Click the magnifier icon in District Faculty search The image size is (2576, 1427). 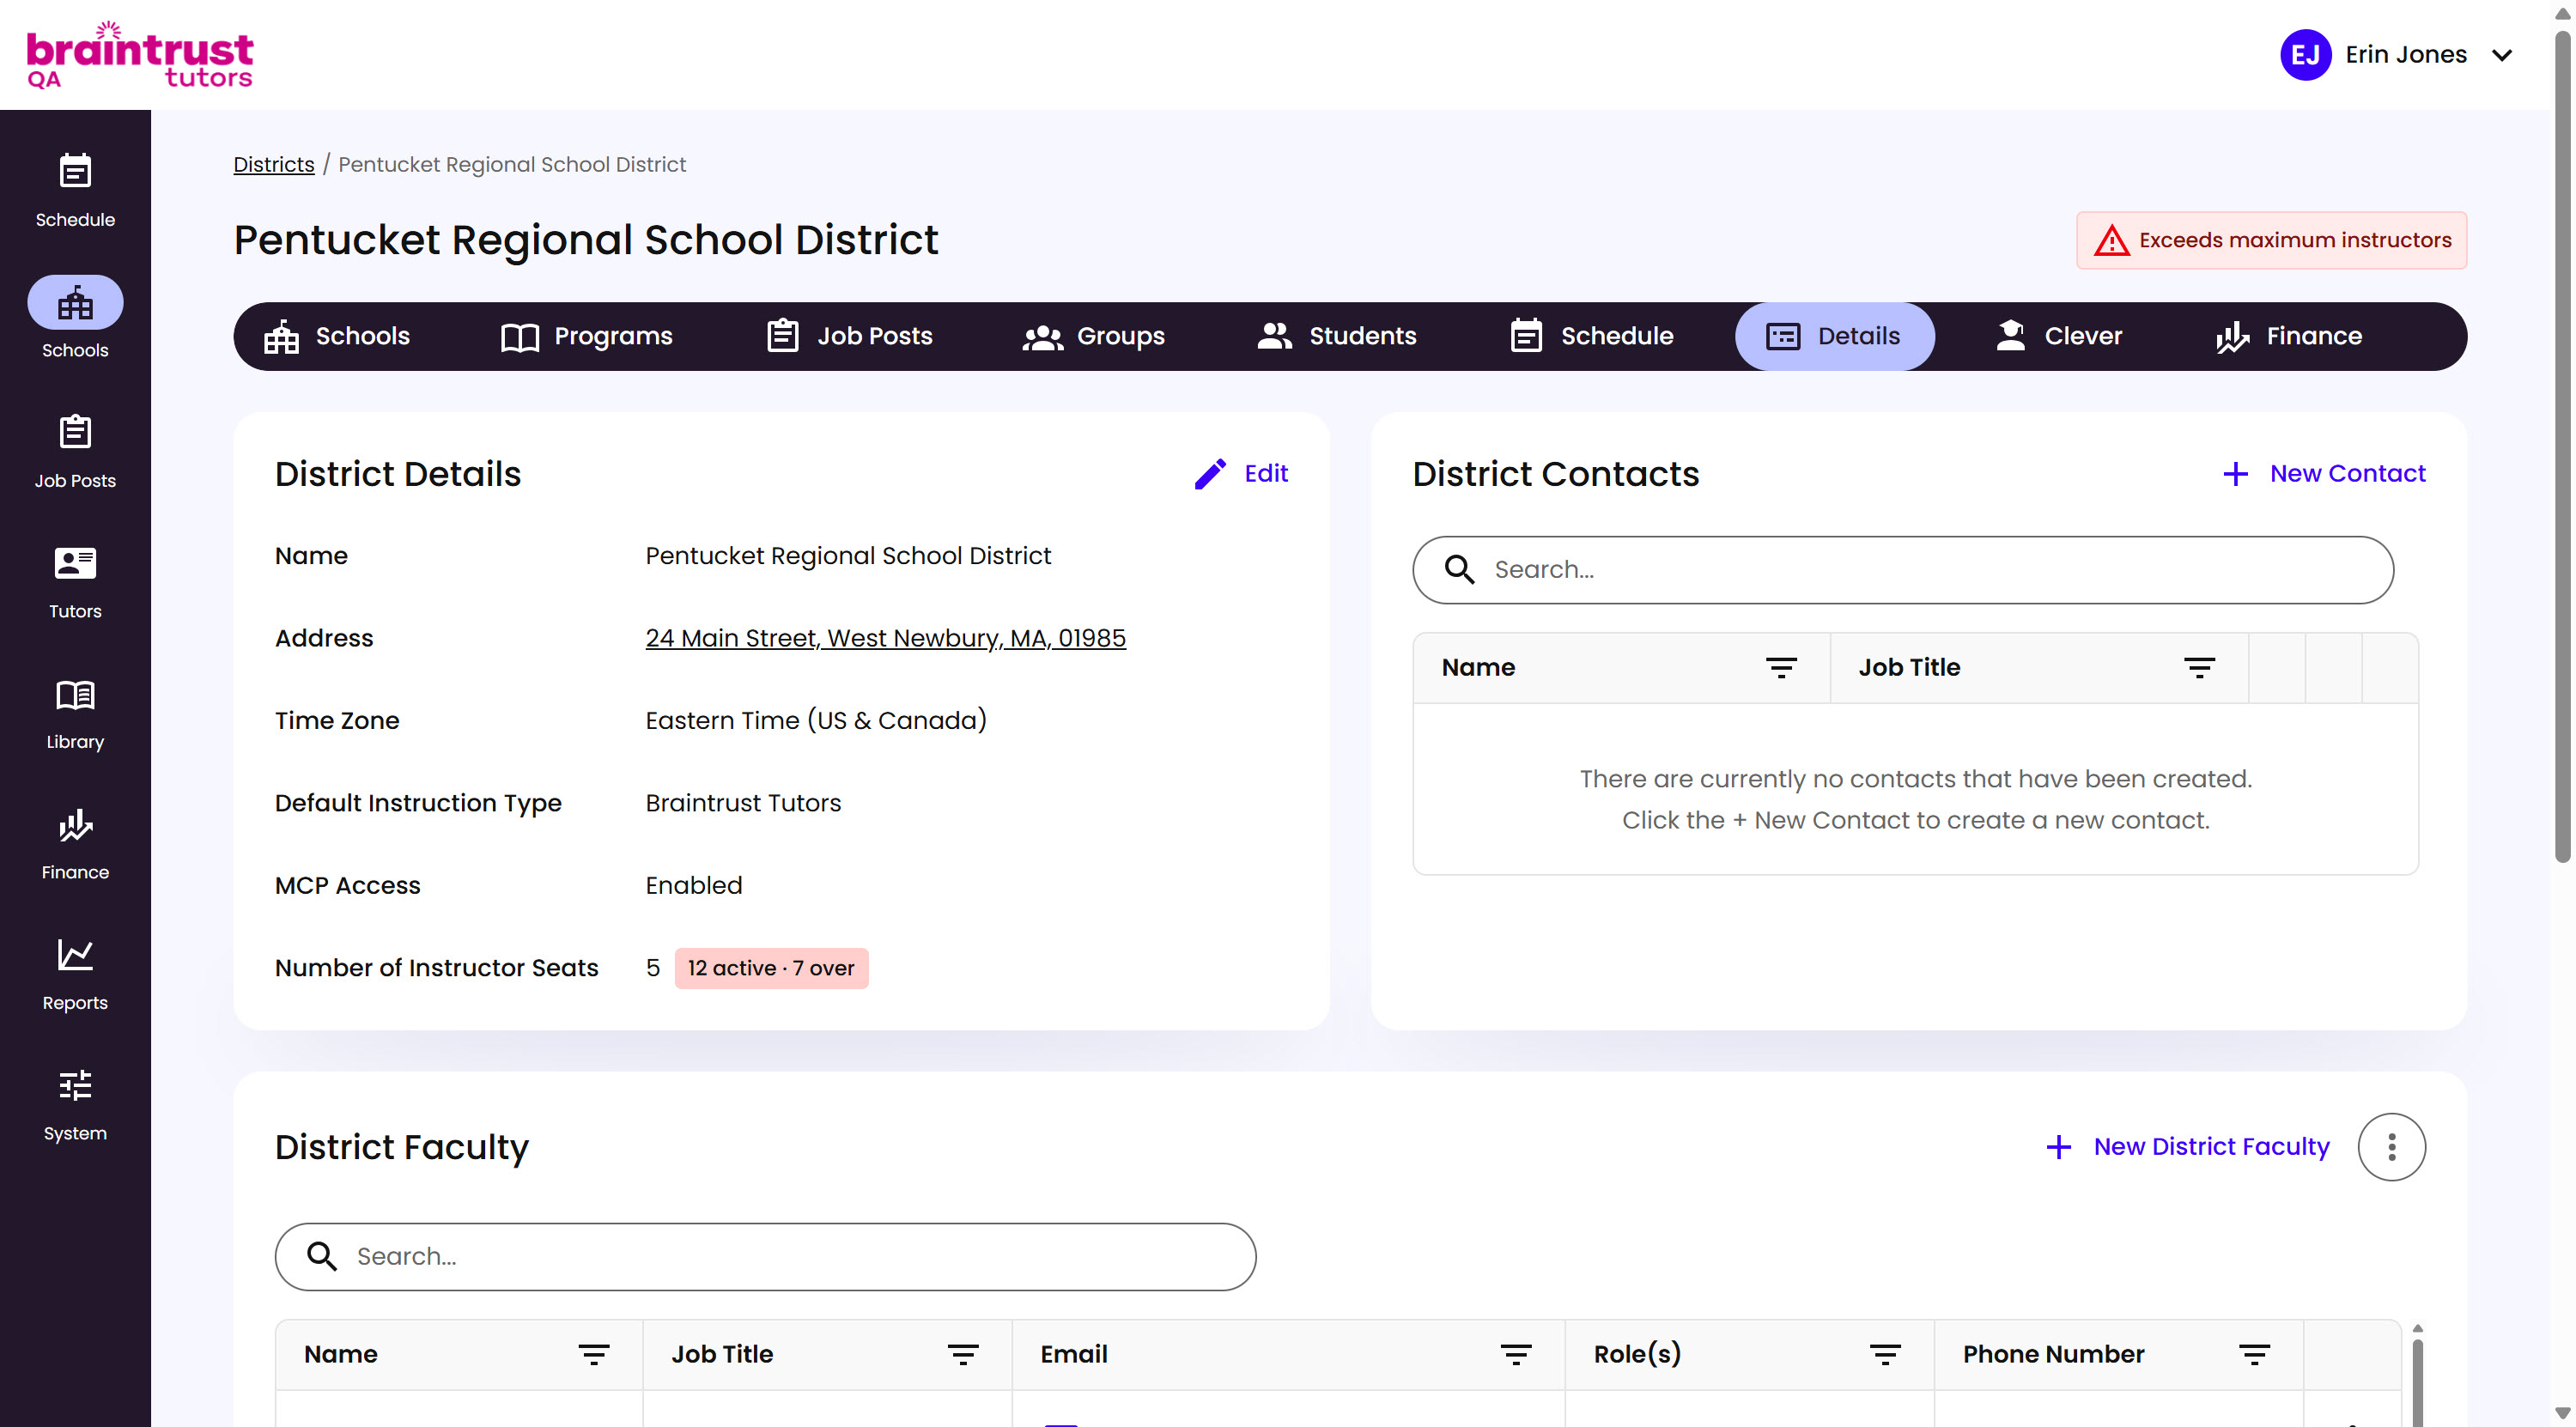321,1256
